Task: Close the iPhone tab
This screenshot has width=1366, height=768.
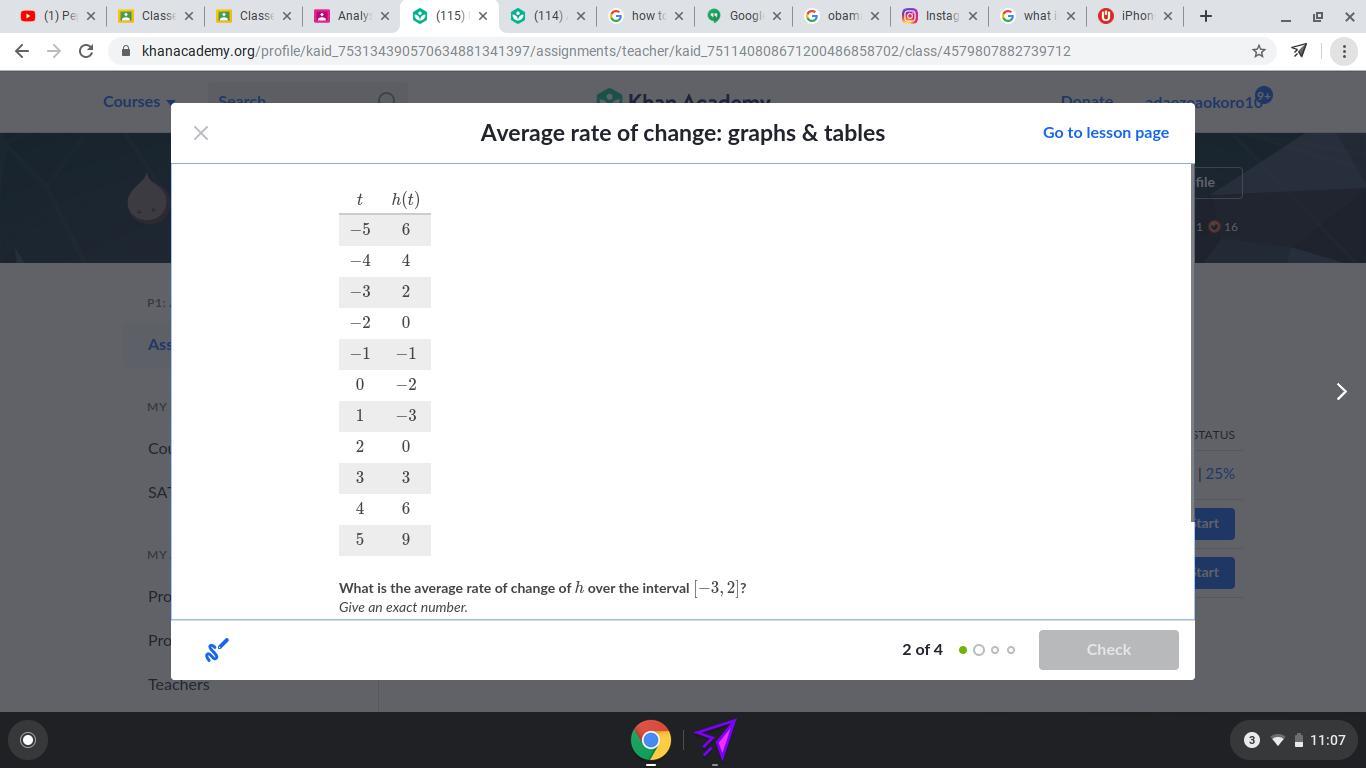Action: pyautogui.click(x=1167, y=16)
